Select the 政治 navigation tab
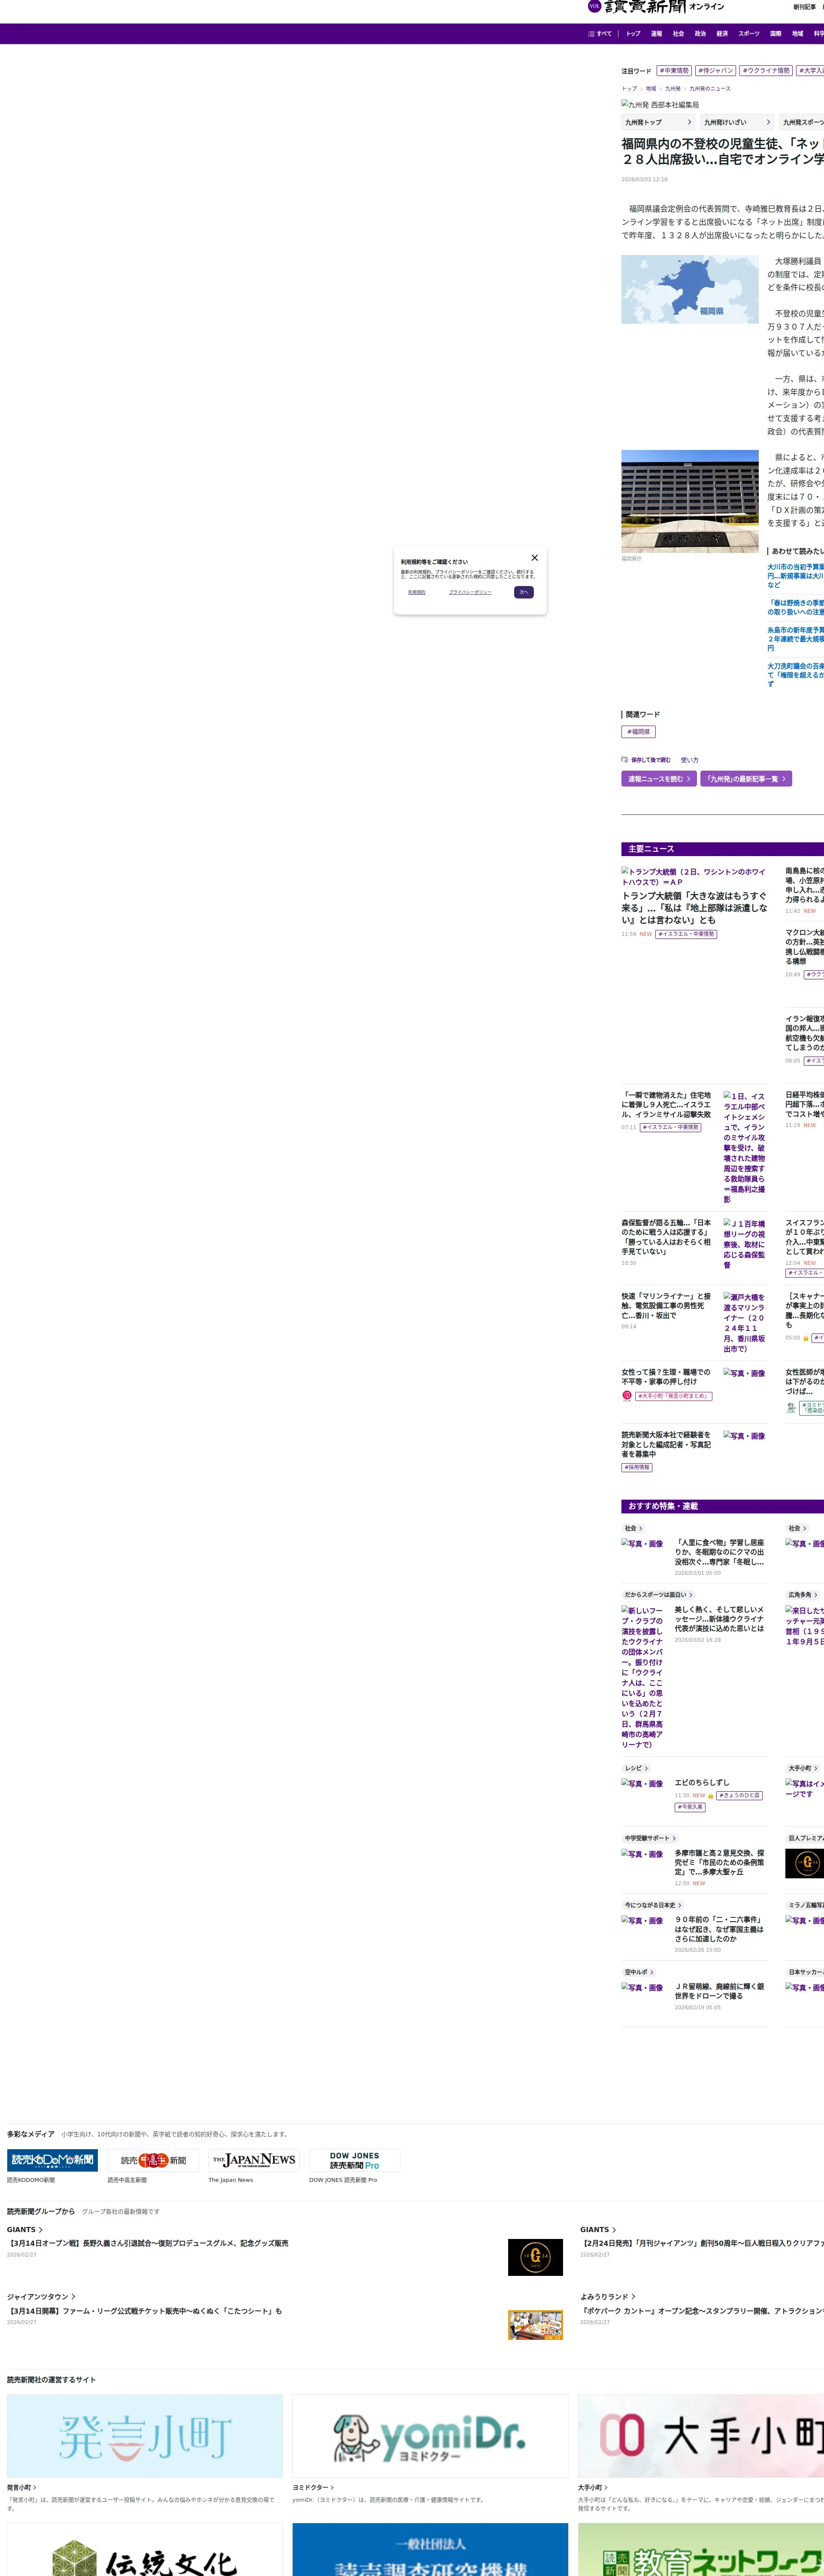 (700, 34)
